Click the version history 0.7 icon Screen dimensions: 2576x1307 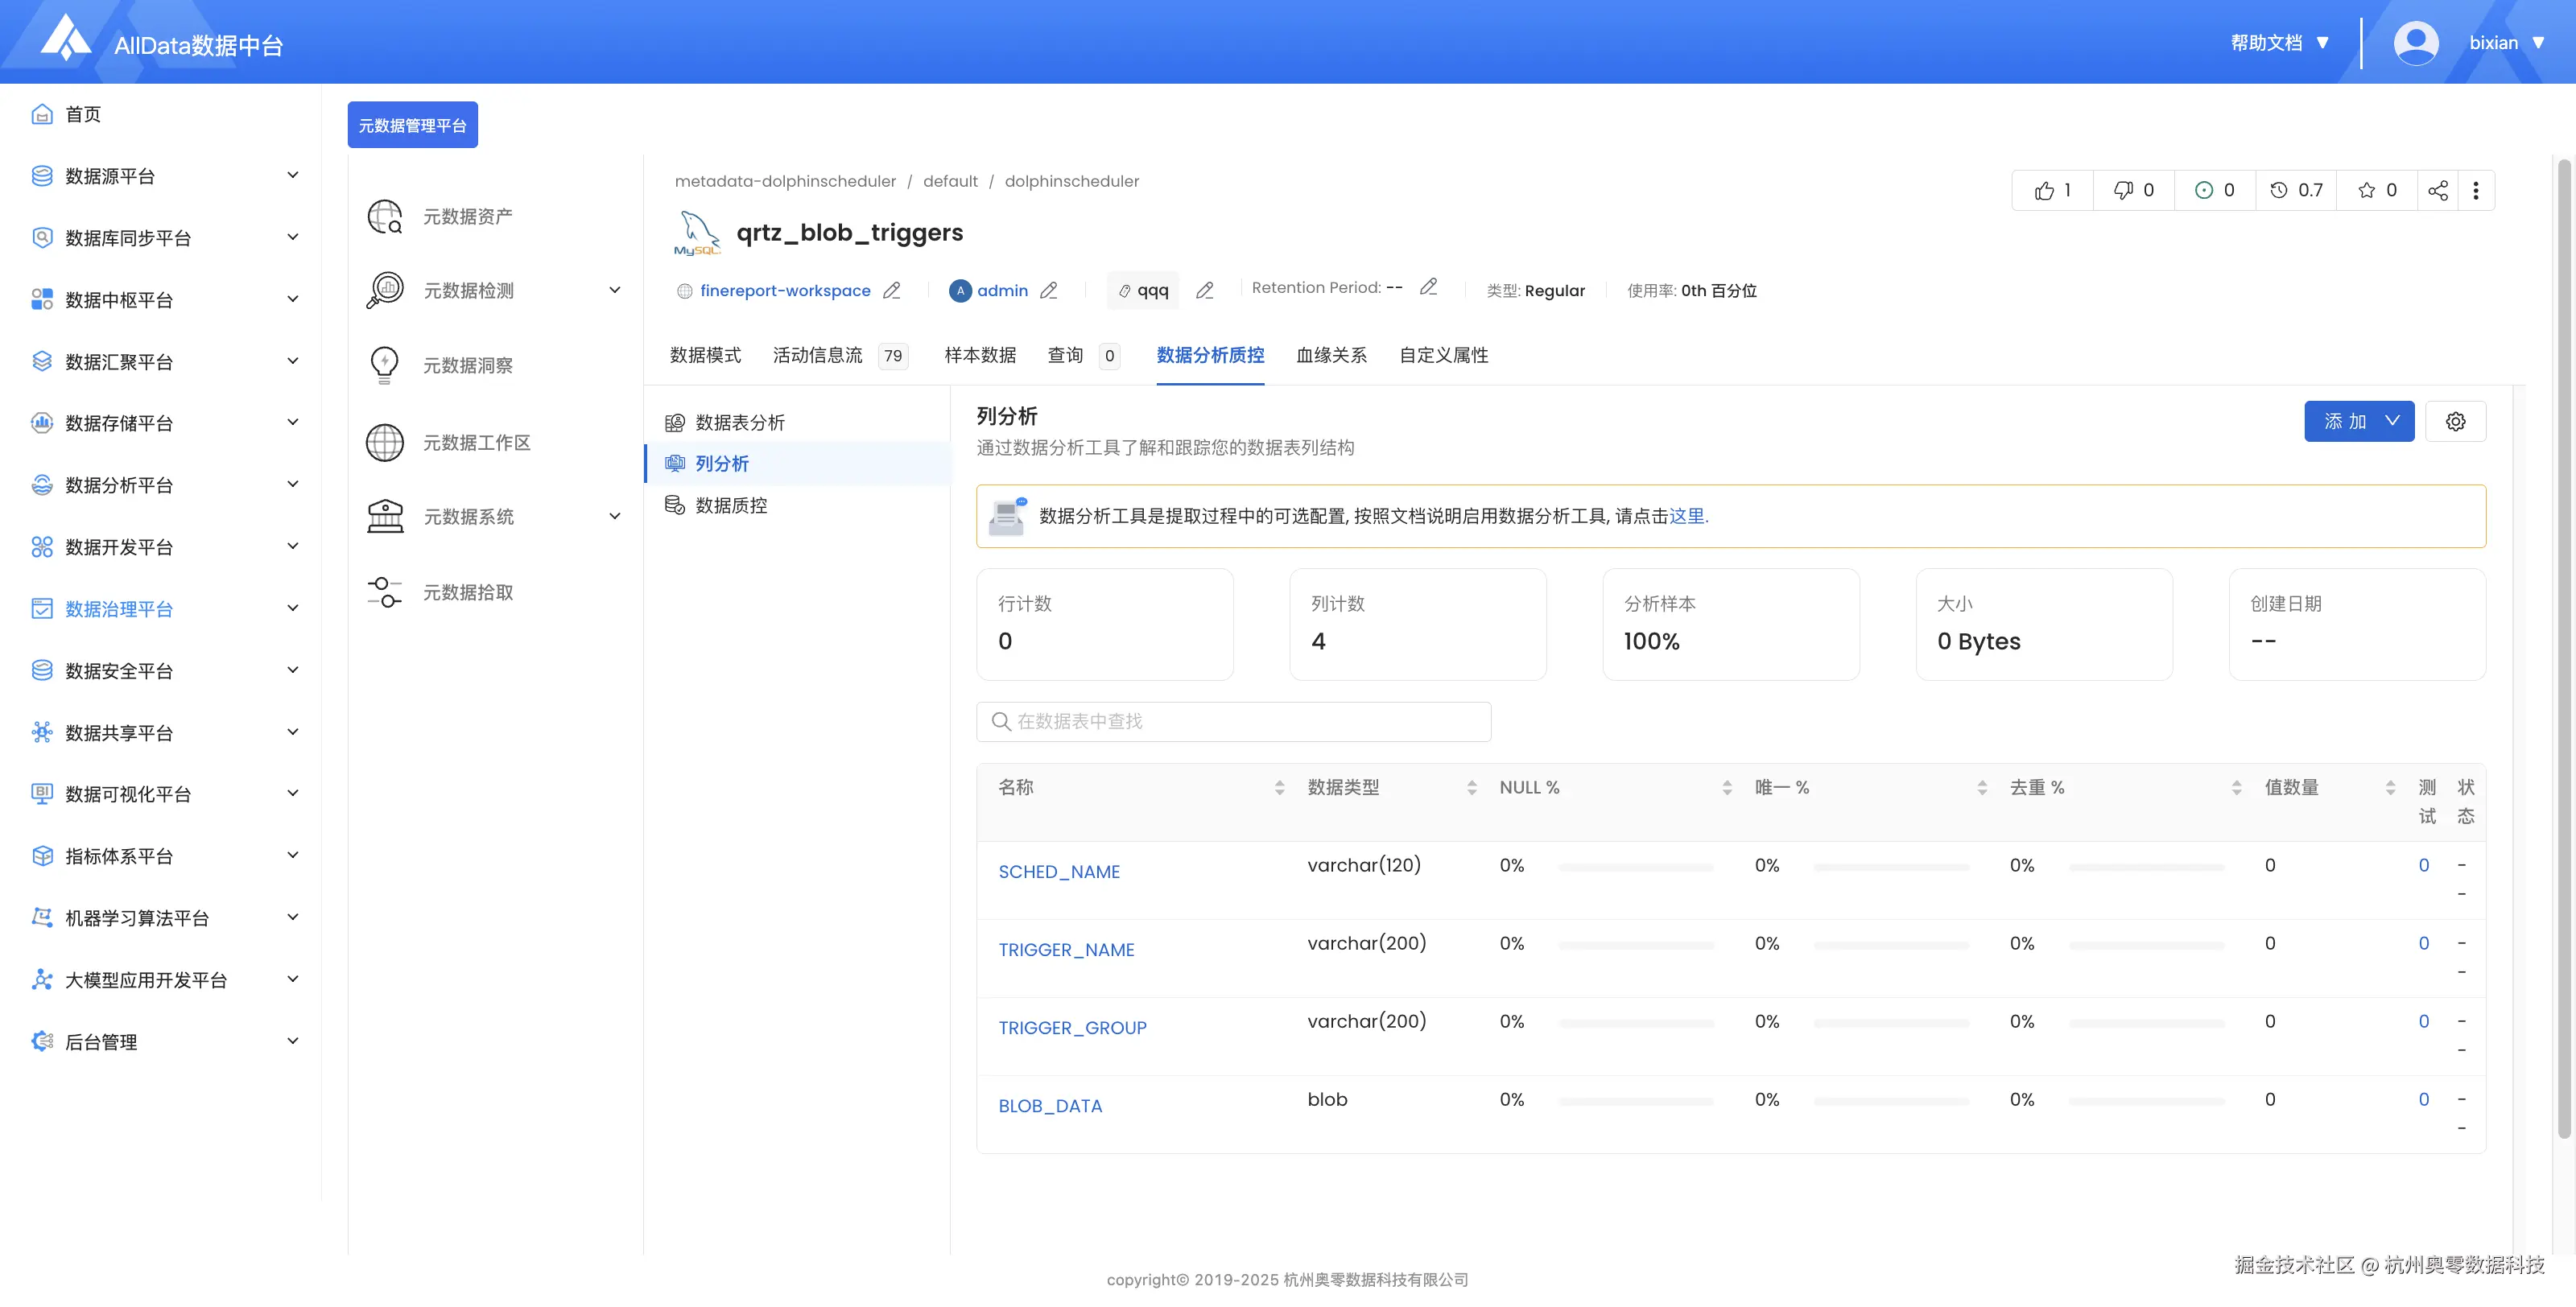pyautogui.click(x=2279, y=190)
